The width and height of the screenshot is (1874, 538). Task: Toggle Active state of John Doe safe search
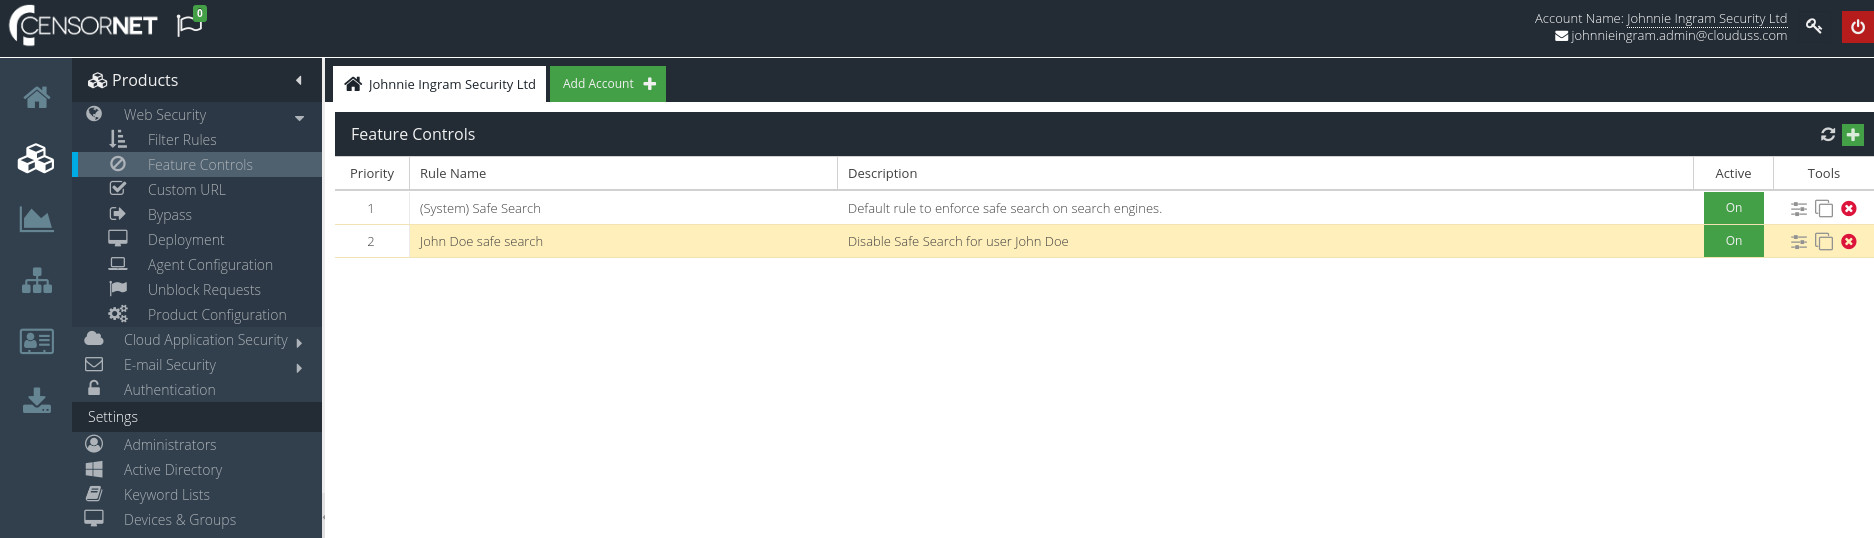pos(1734,241)
